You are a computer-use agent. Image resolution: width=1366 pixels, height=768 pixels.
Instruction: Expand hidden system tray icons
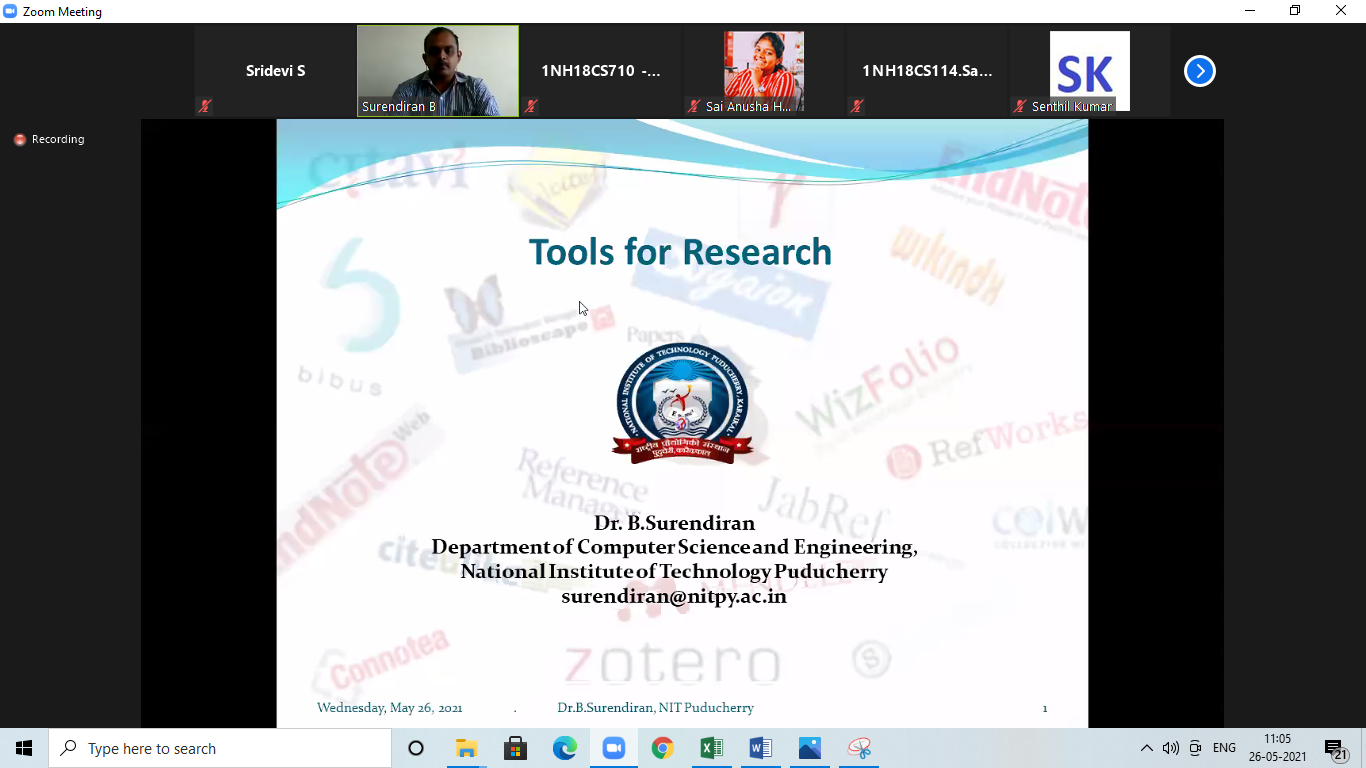coord(1146,748)
